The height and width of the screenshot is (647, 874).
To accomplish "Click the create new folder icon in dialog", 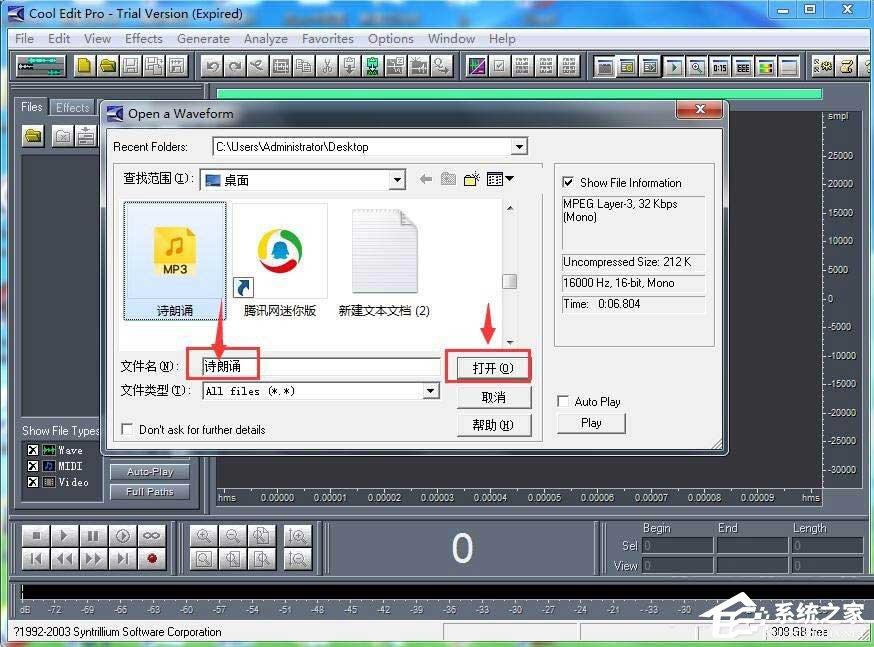I will pyautogui.click(x=471, y=180).
